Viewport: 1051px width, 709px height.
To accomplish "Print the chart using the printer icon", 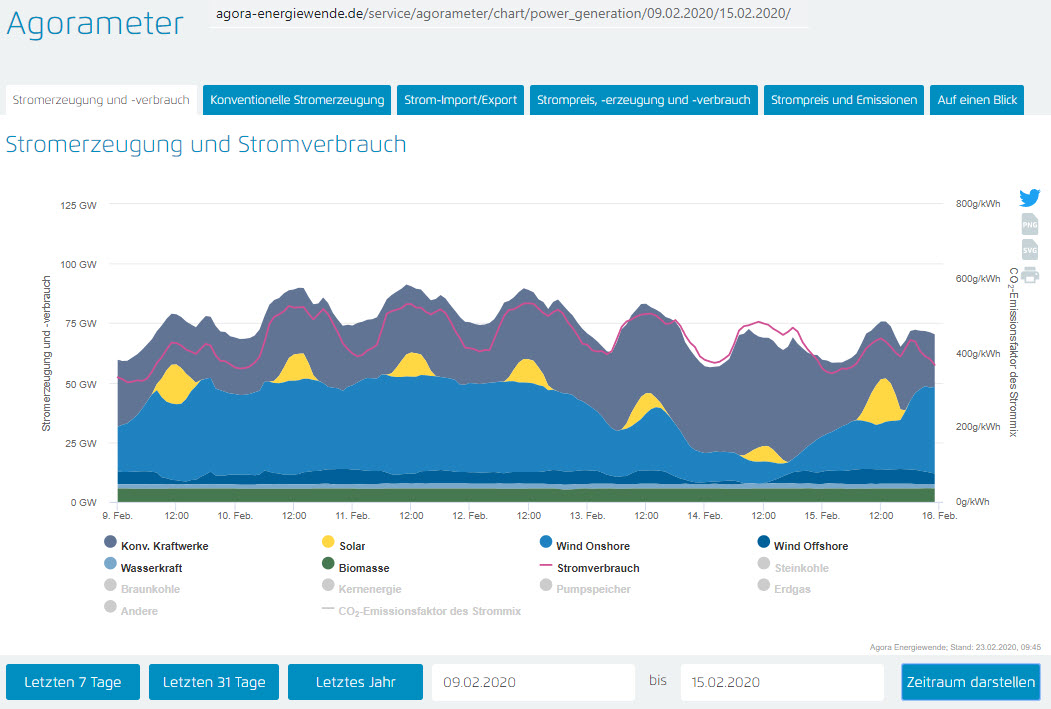I will click(1030, 275).
